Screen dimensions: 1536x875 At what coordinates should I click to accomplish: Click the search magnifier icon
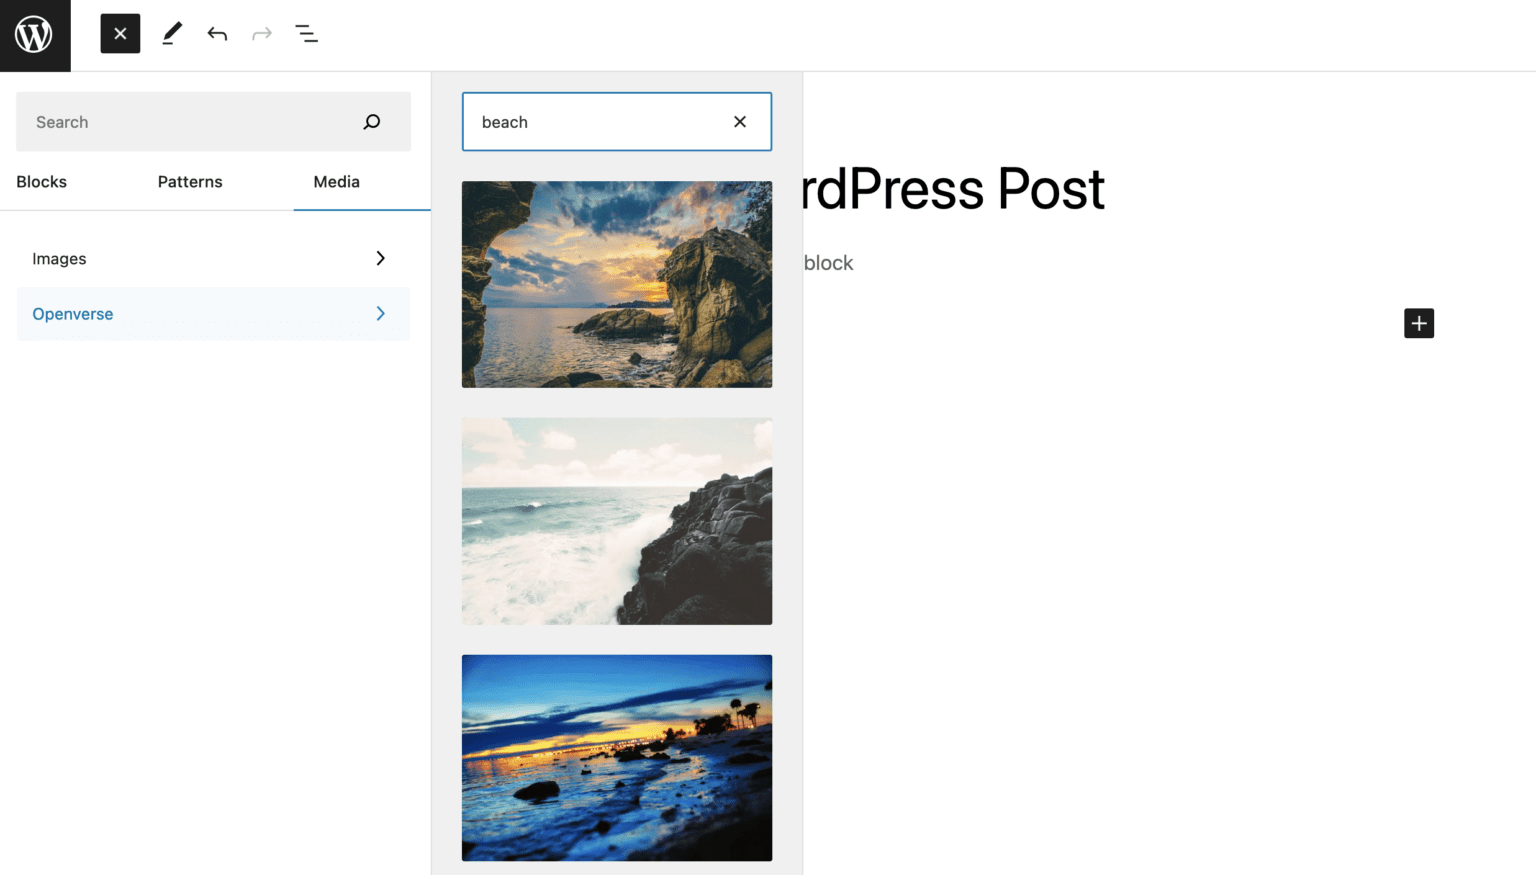[x=371, y=121]
